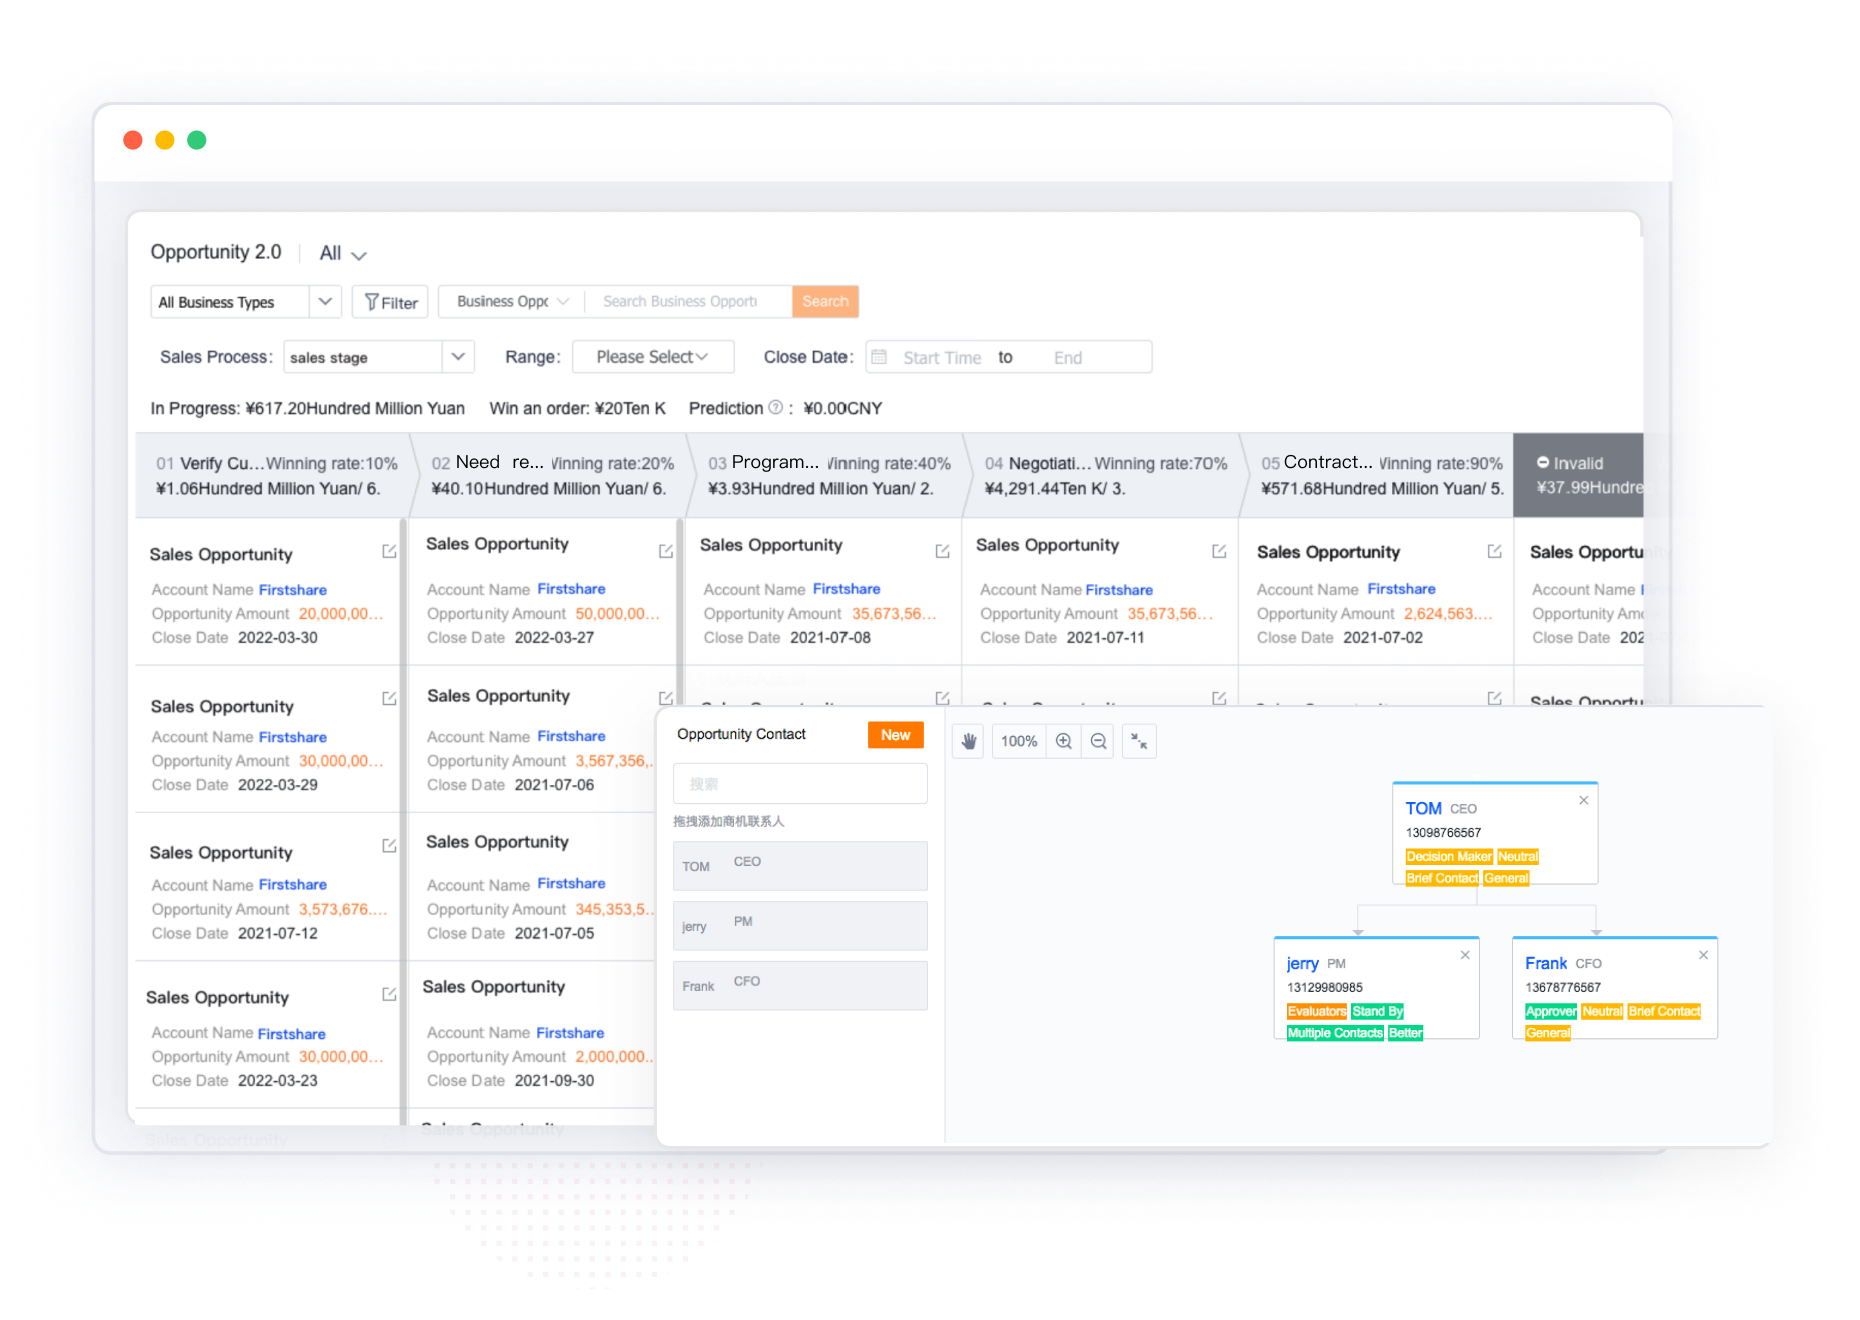Create an Opportunity Contact with New
This screenshot has width=1860, height=1320.
pos(895,734)
